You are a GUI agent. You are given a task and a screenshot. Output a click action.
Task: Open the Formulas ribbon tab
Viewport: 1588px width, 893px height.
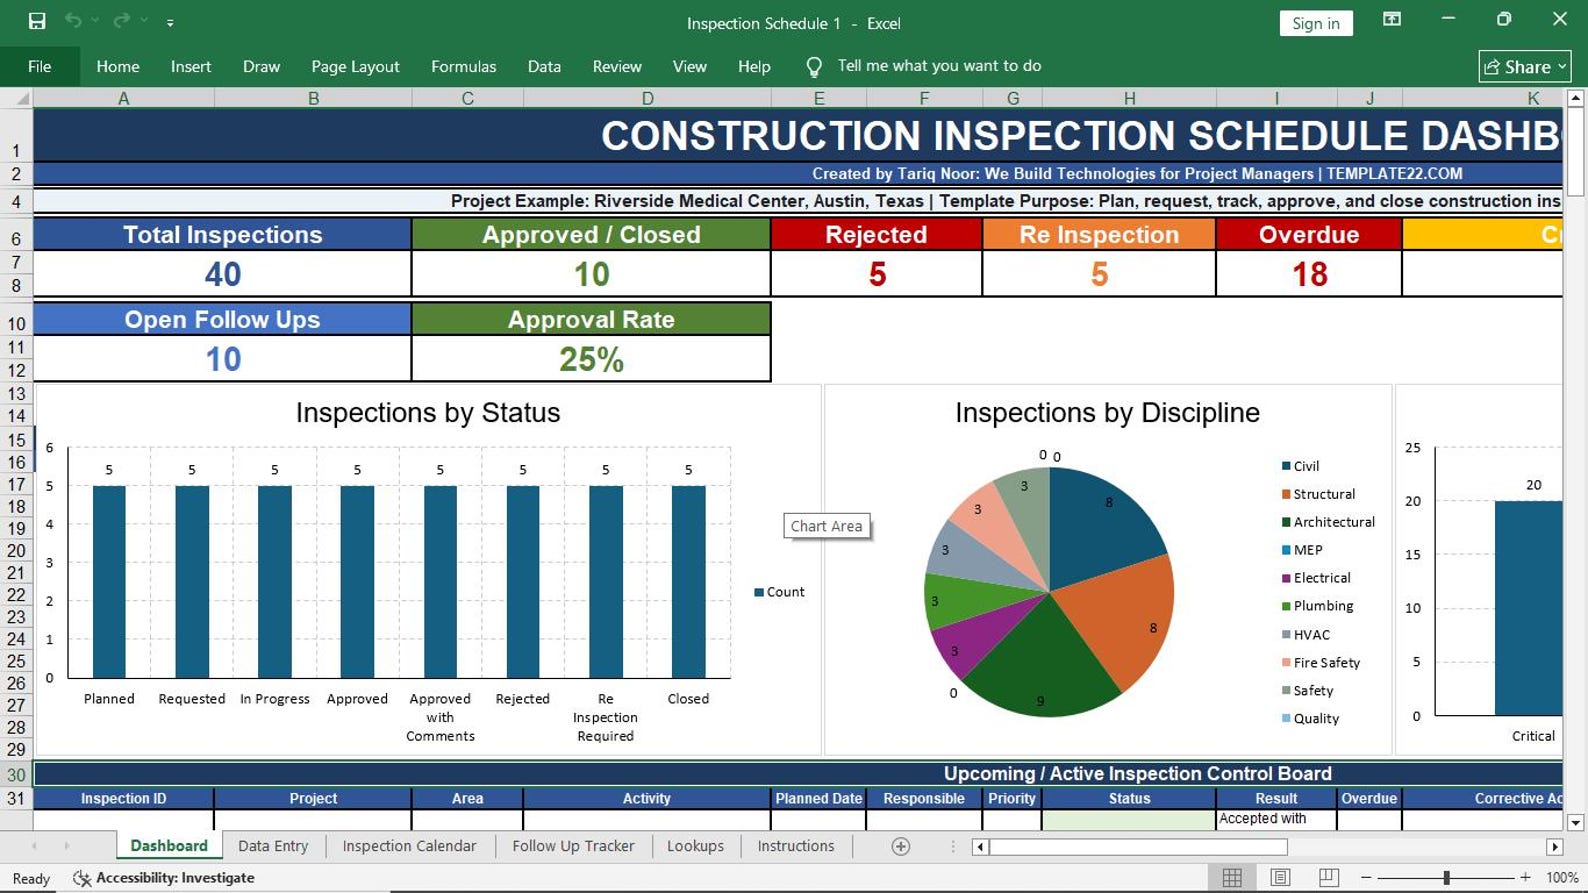coord(463,66)
